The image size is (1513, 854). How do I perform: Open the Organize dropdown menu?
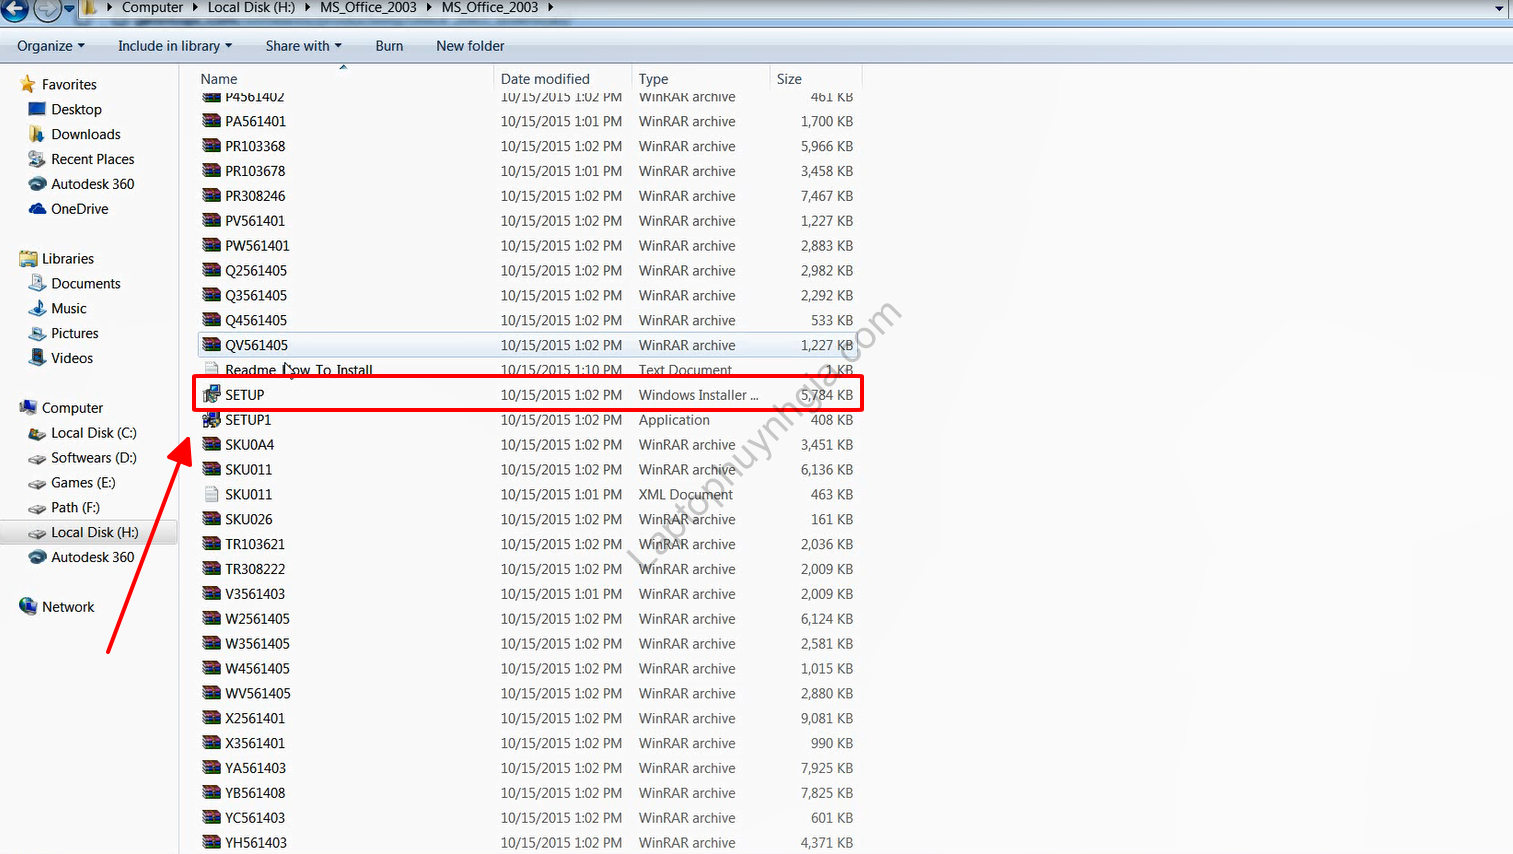[50, 46]
